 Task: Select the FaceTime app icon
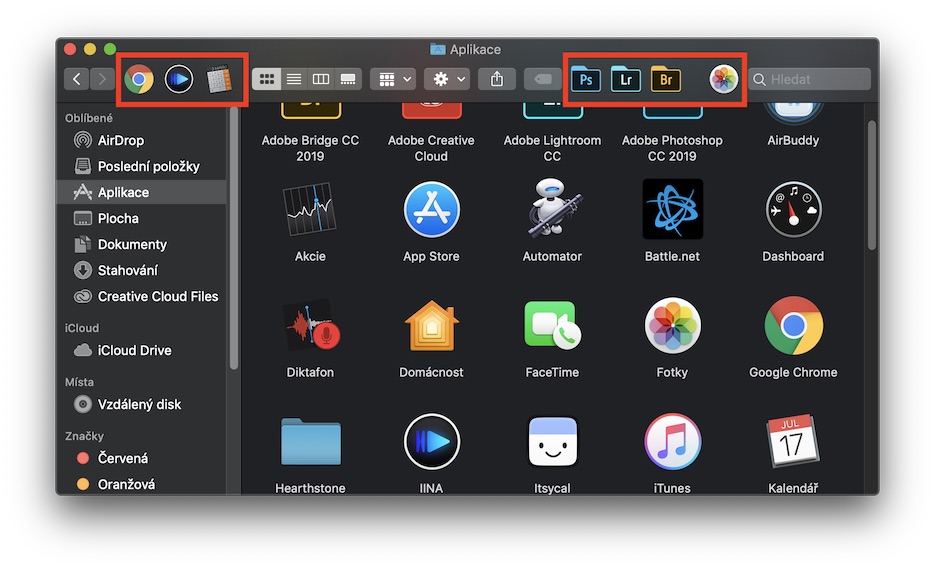(552, 326)
